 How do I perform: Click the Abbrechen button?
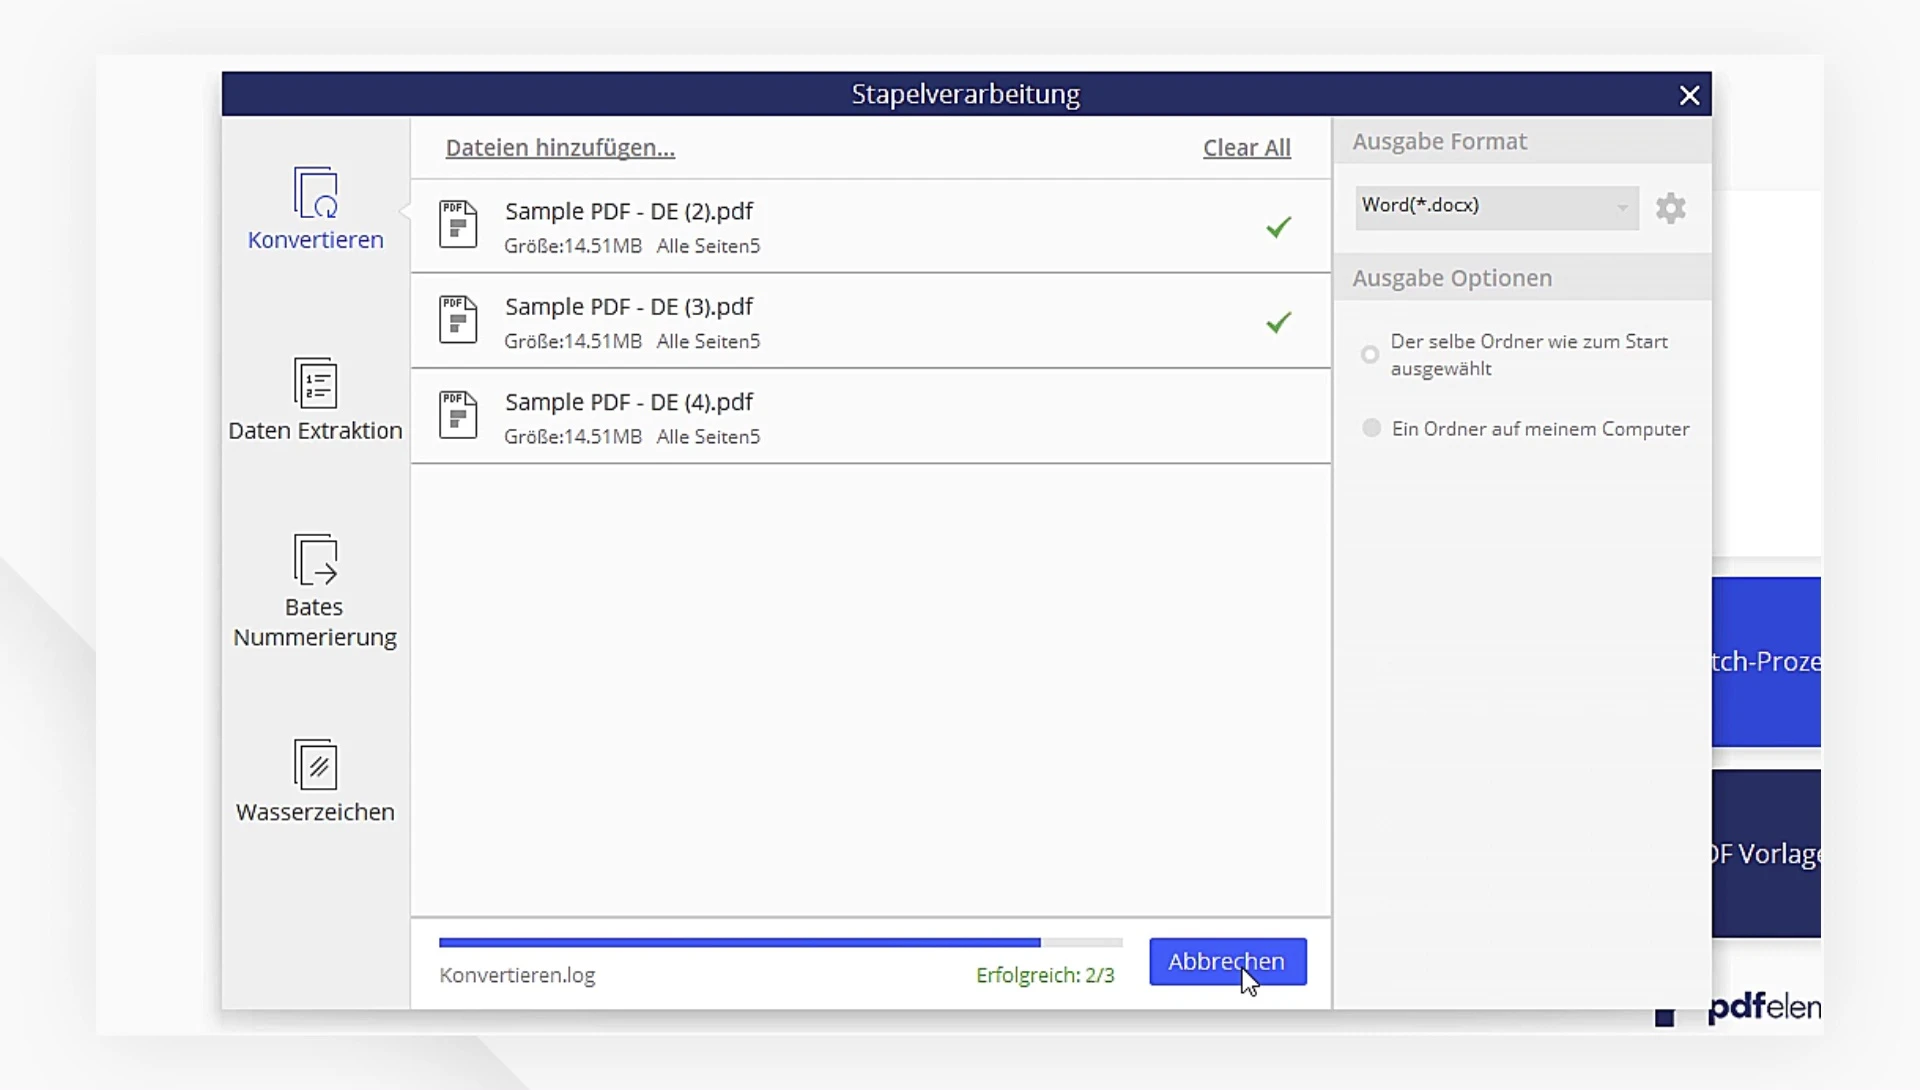pyautogui.click(x=1228, y=961)
